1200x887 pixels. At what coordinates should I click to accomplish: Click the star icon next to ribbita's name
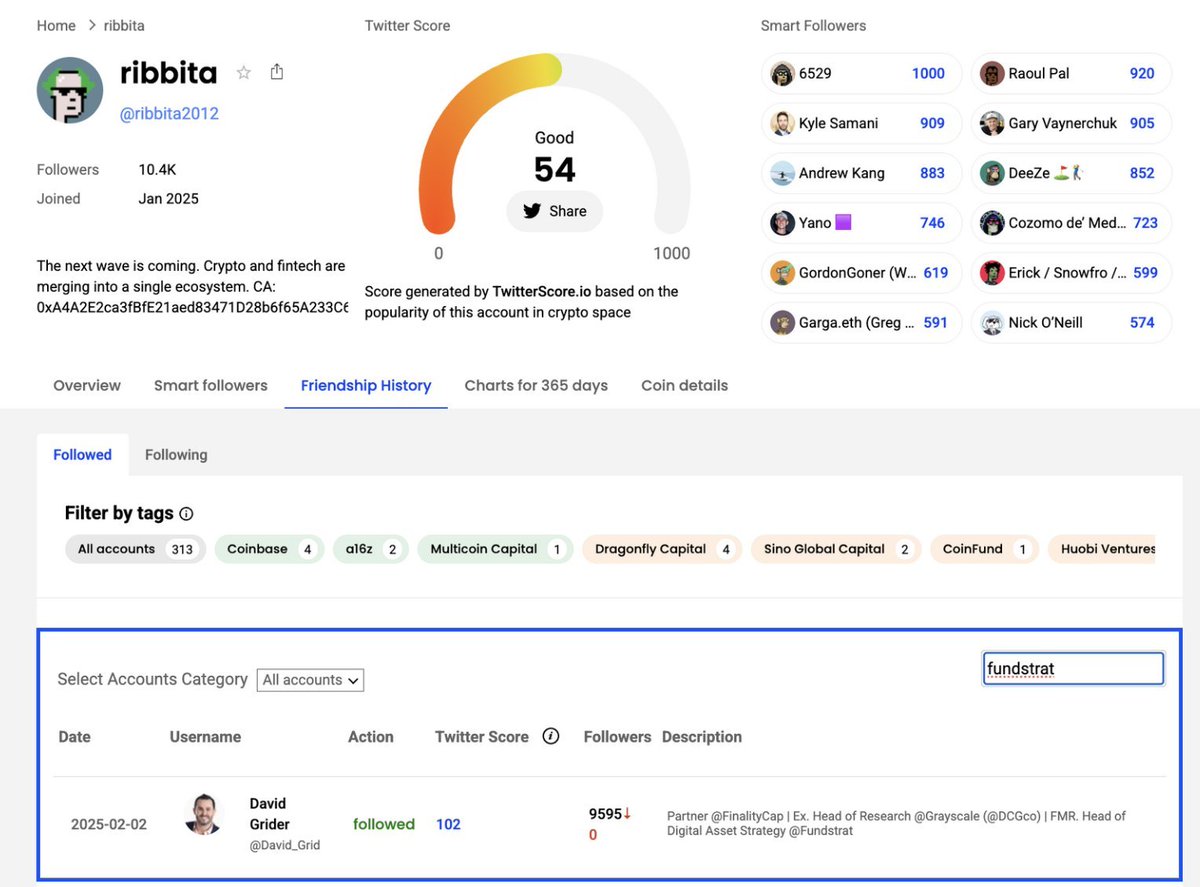tap(243, 72)
